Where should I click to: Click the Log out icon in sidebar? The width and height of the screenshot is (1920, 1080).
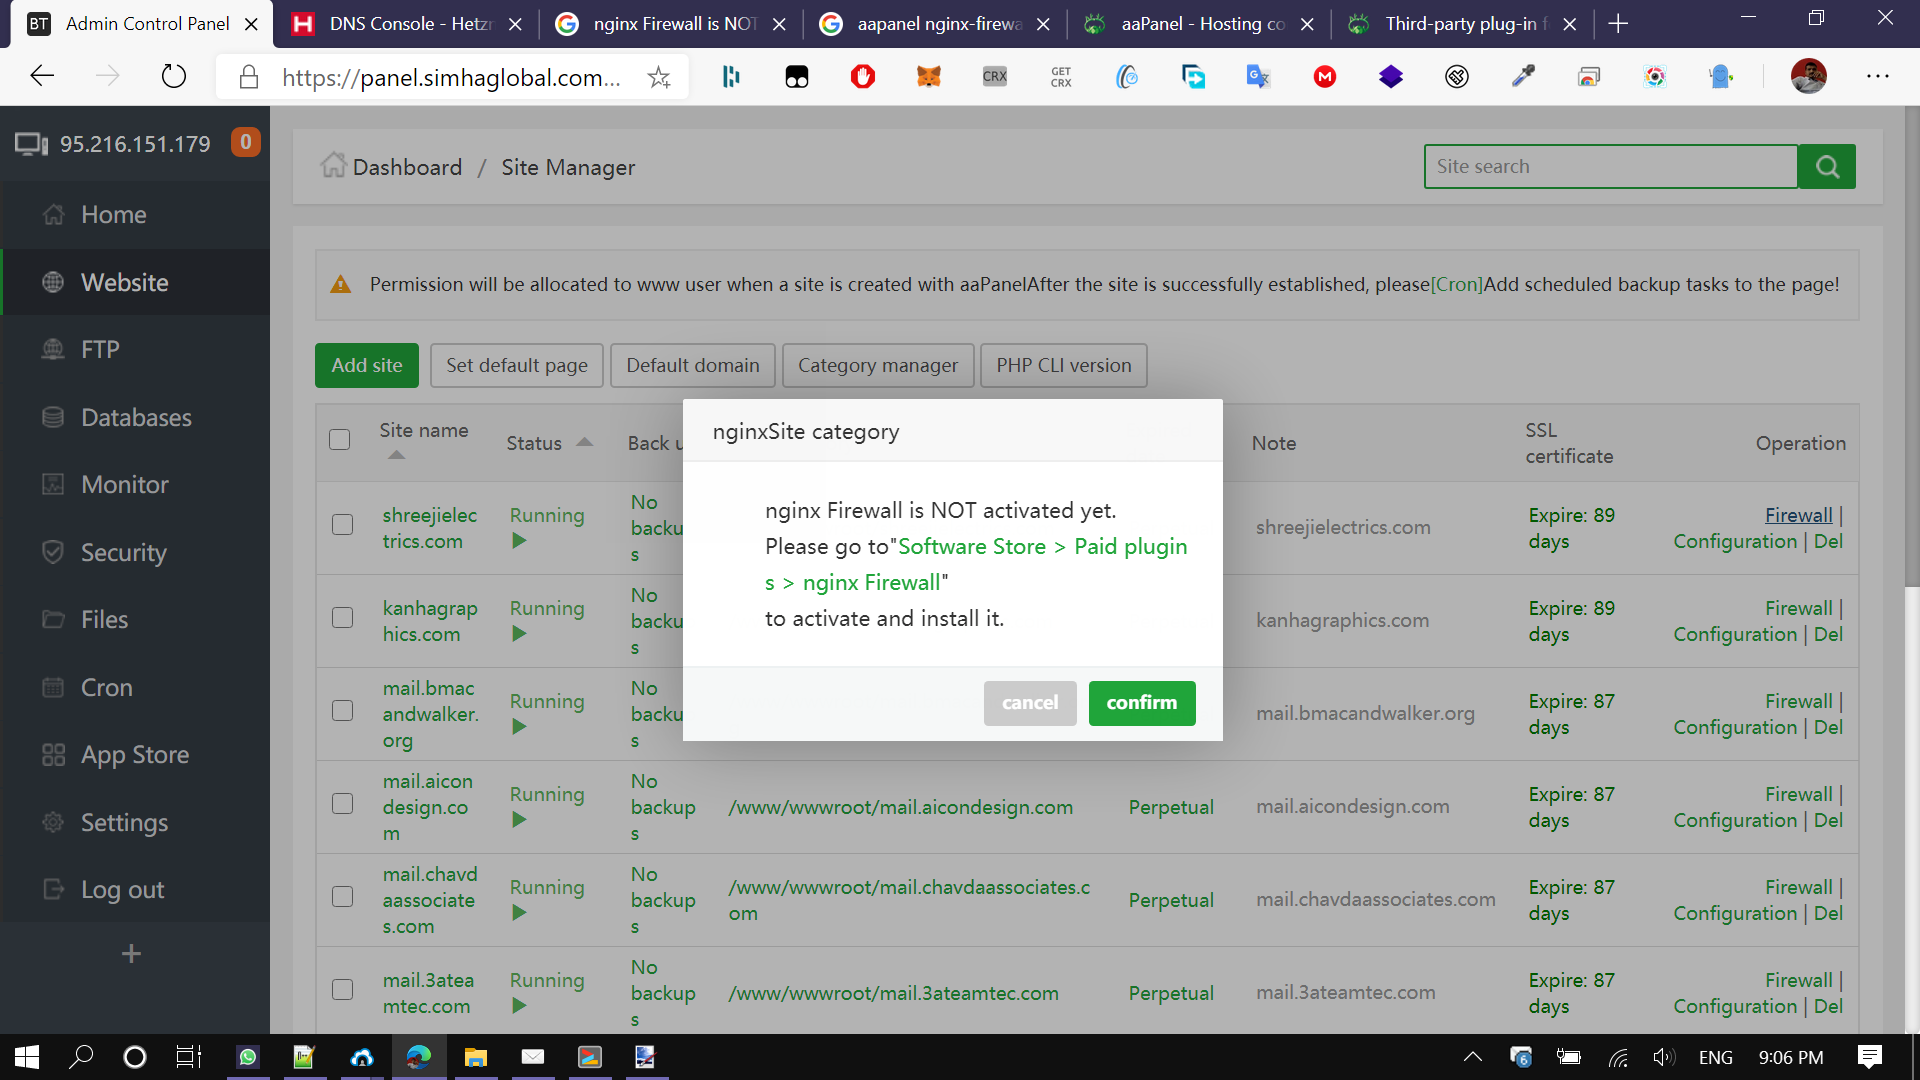click(53, 889)
